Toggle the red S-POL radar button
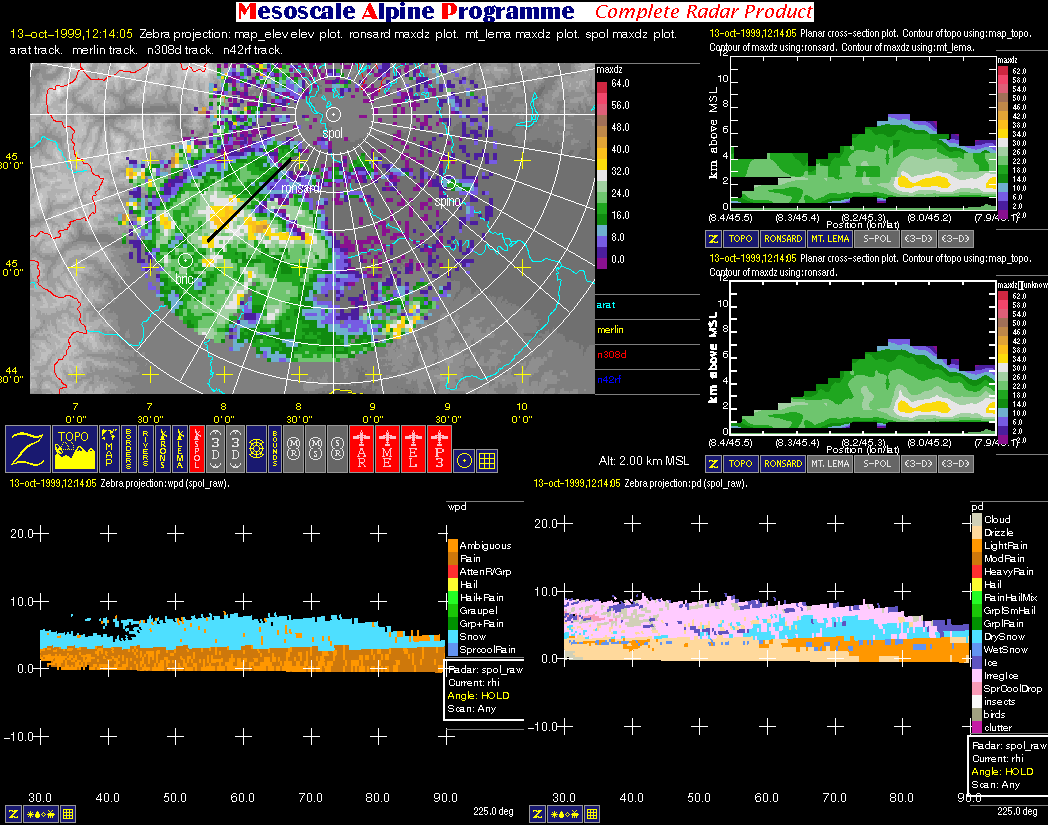1048x825 pixels. pyautogui.click(x=197, y=449)
